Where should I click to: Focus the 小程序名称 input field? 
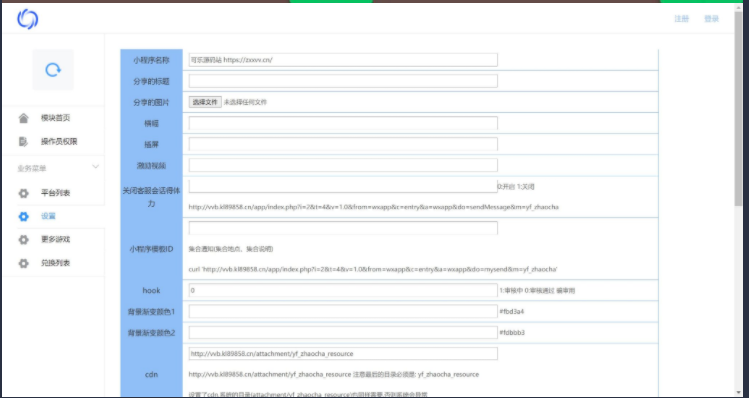[x=343, y=60]
